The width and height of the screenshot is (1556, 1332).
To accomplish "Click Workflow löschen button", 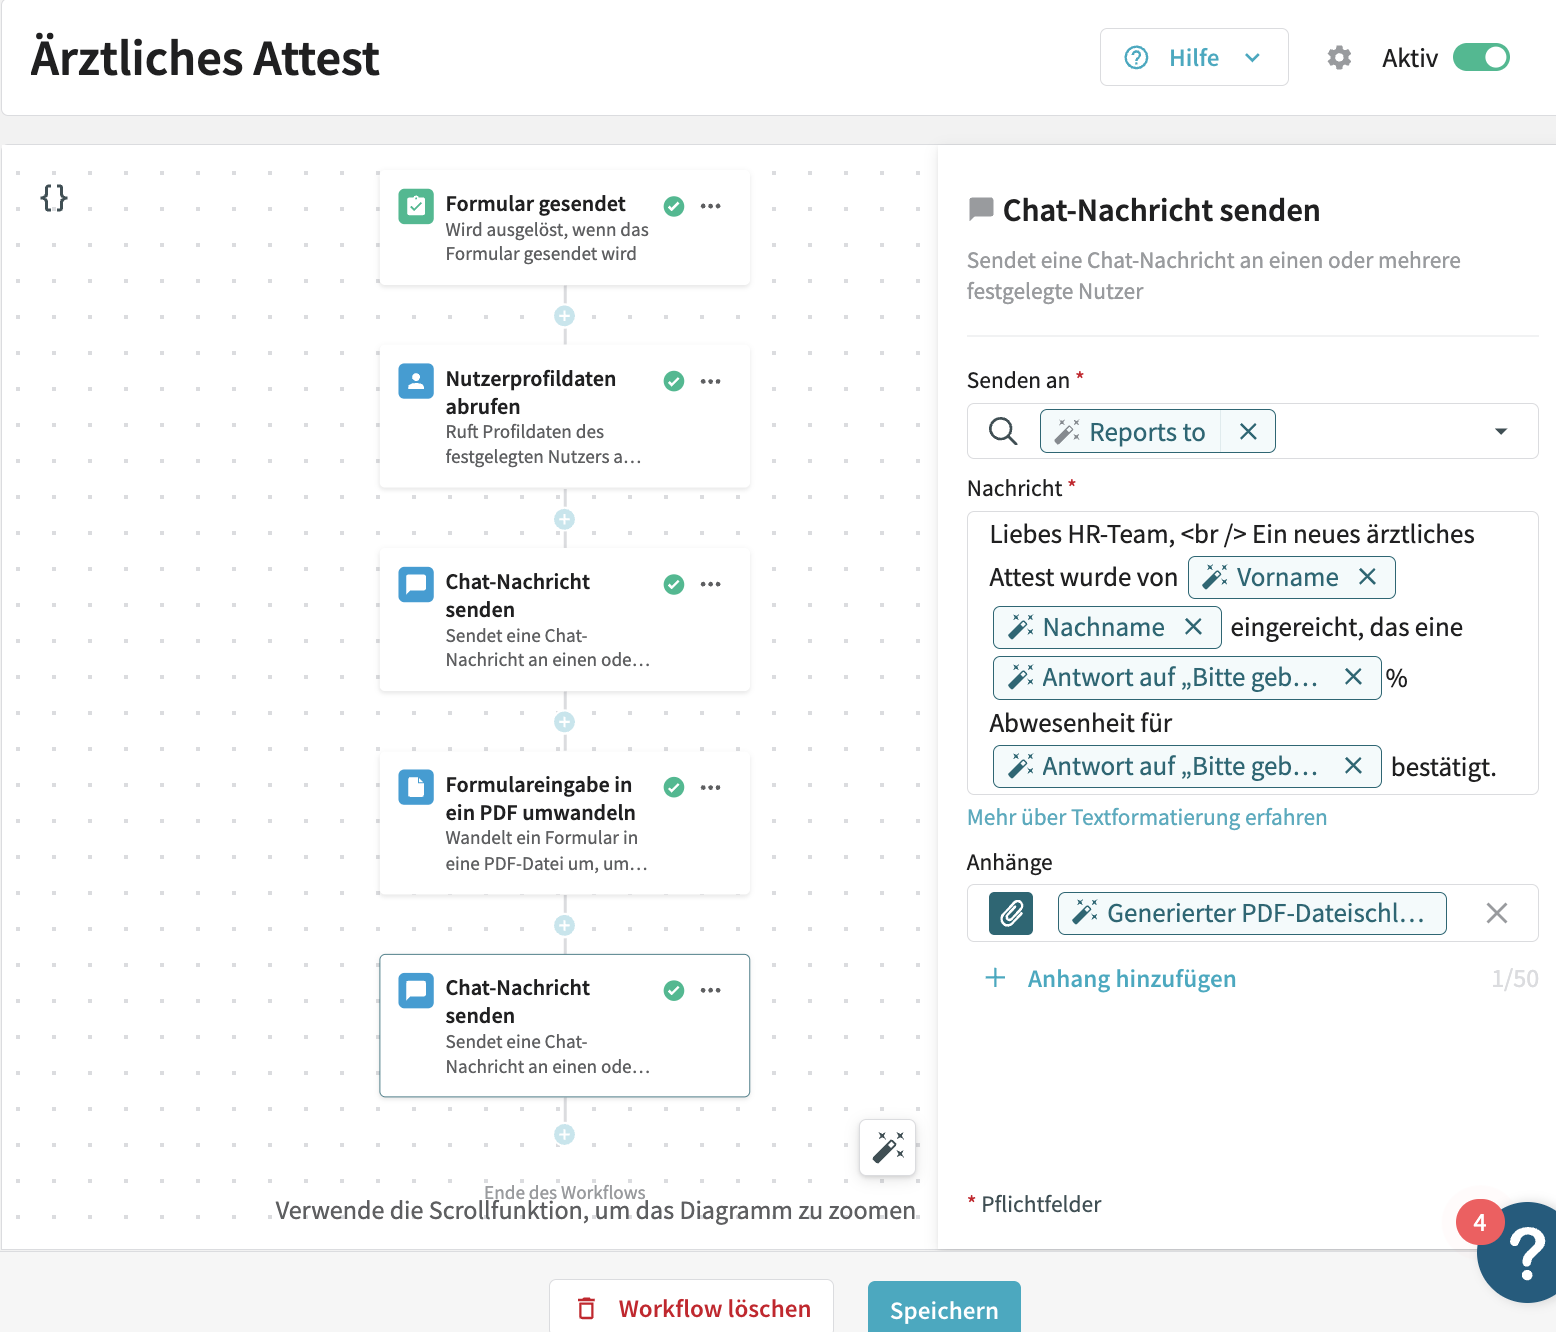I will (x=692, y=1309).
